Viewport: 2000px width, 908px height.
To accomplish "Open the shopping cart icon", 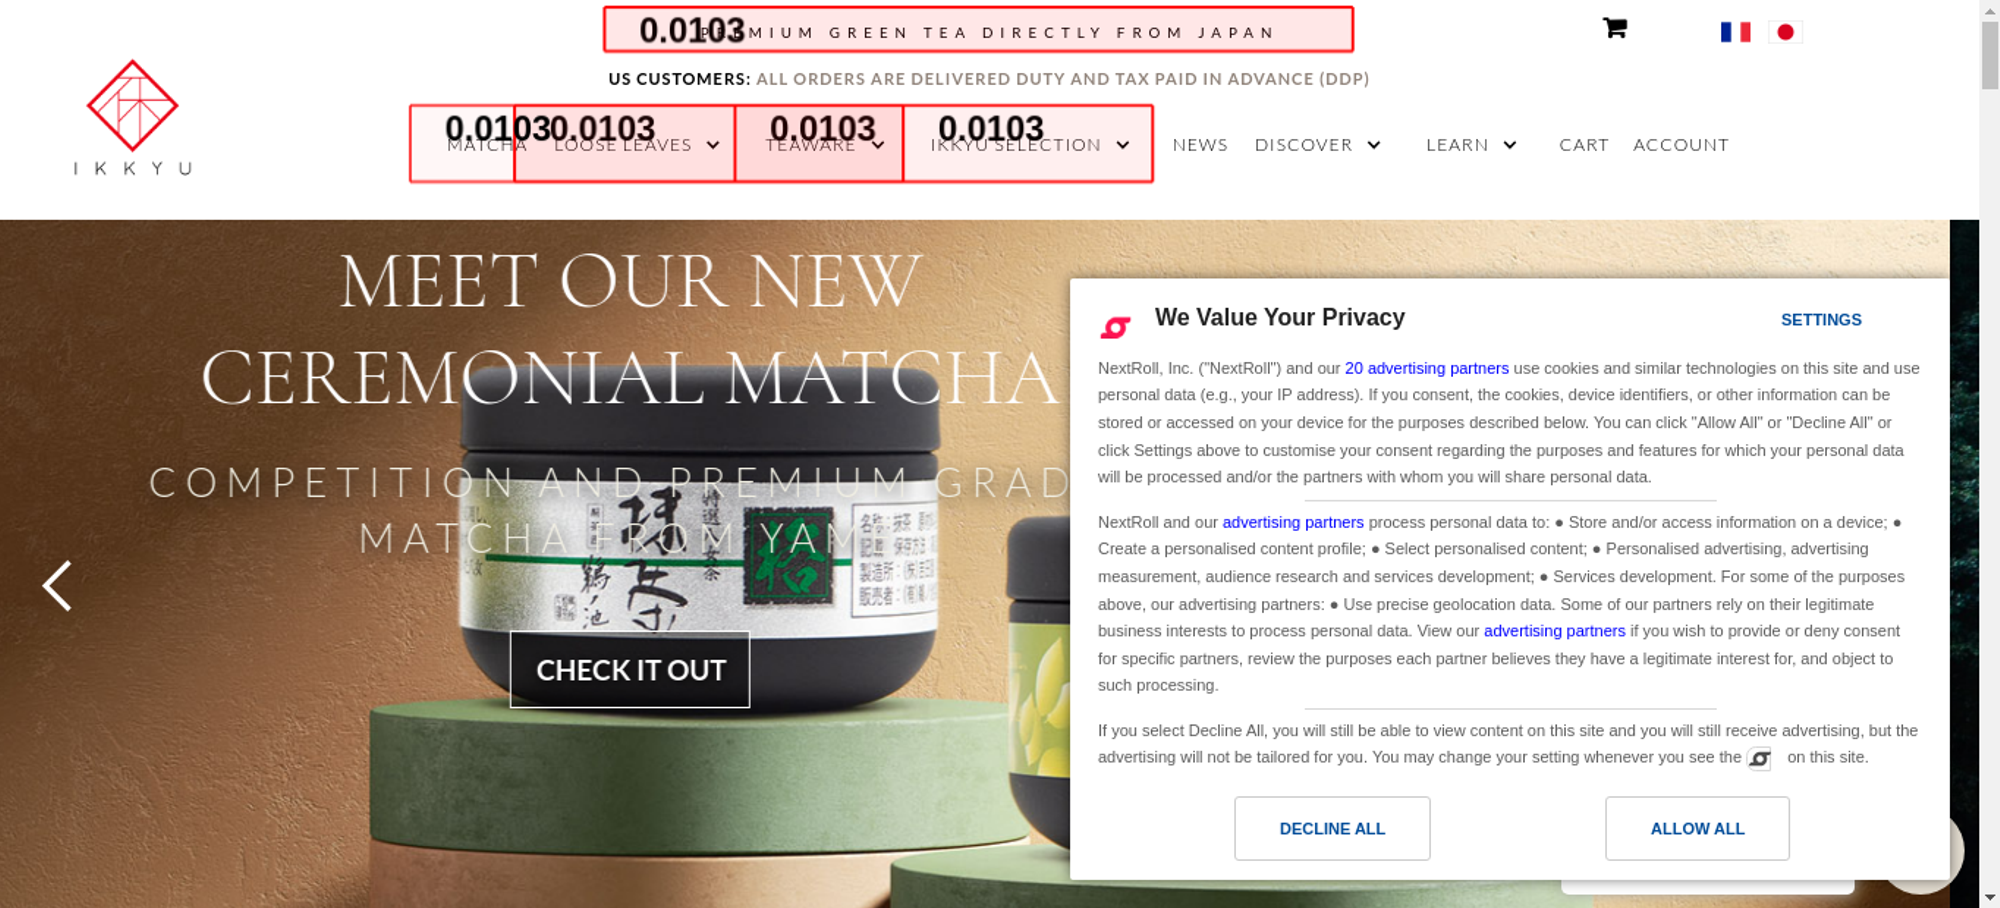I will tap(1614, 28).
